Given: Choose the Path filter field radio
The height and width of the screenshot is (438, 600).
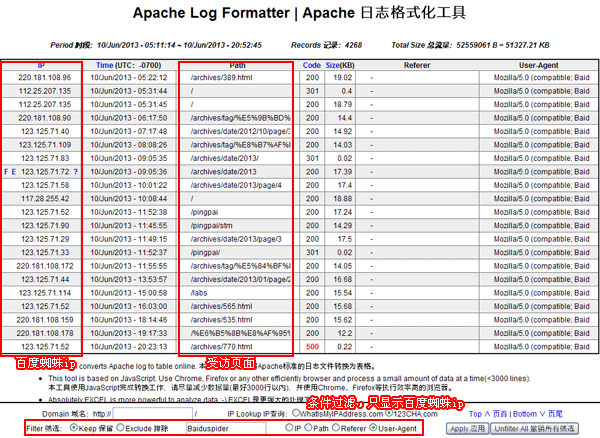Looking at the screenshot, I should (305, 428).
